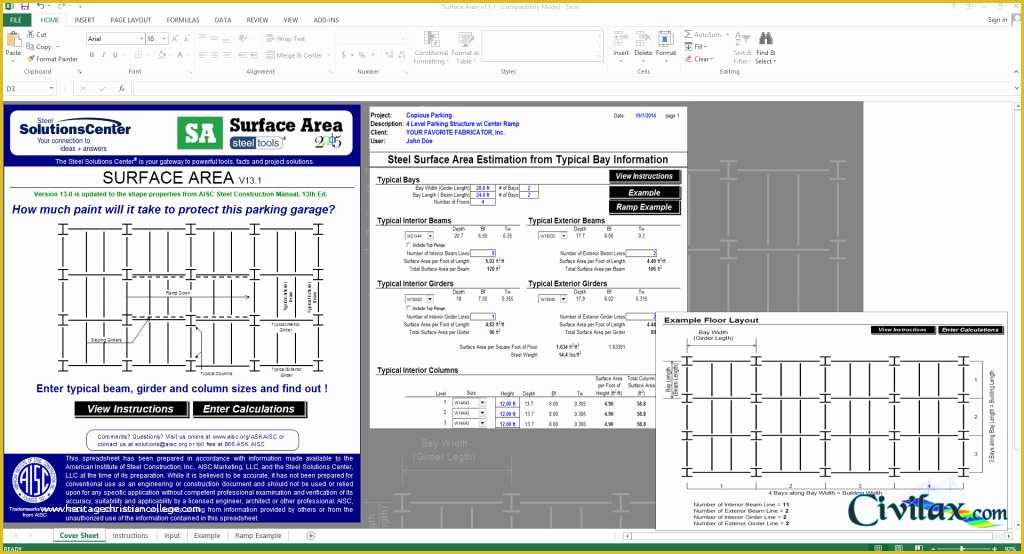This screenshot has height=554, width=1024.
Task: Open column size dropdown for level 3
Action: point(482,423)
